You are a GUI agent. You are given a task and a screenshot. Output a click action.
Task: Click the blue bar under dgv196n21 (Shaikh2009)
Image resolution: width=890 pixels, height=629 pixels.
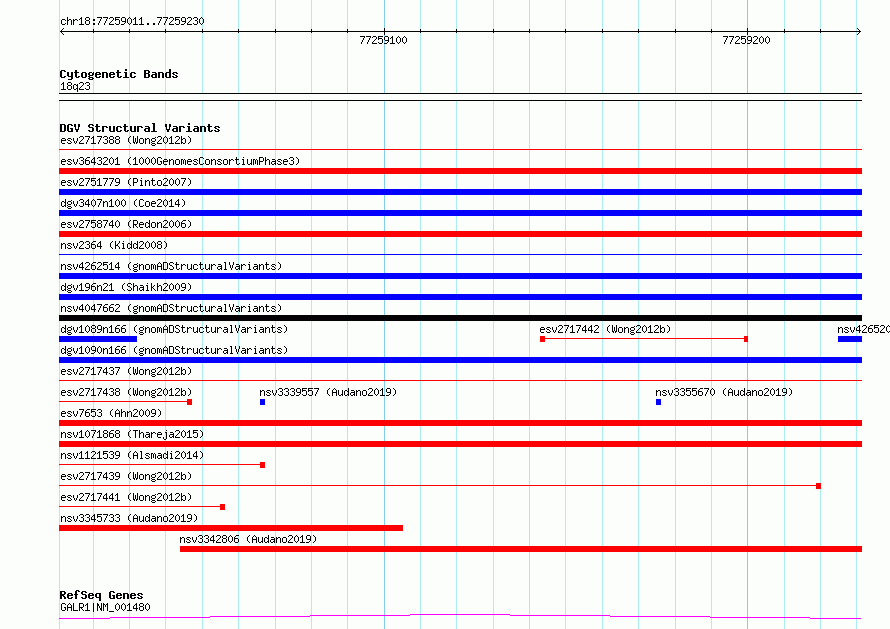(x=460, y=297)
